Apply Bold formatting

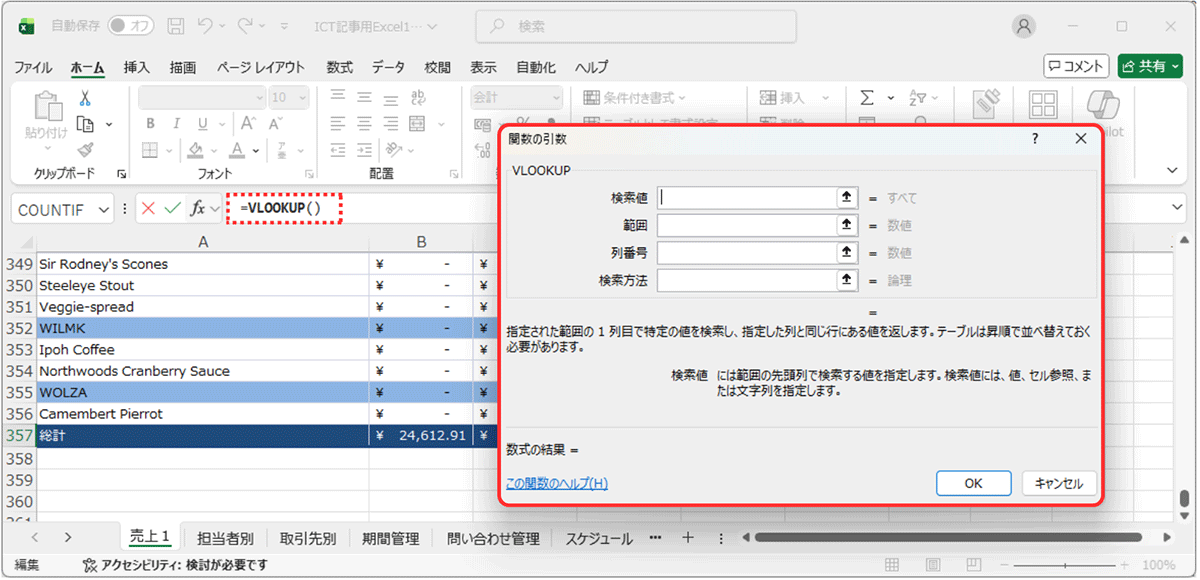[151, 123]
